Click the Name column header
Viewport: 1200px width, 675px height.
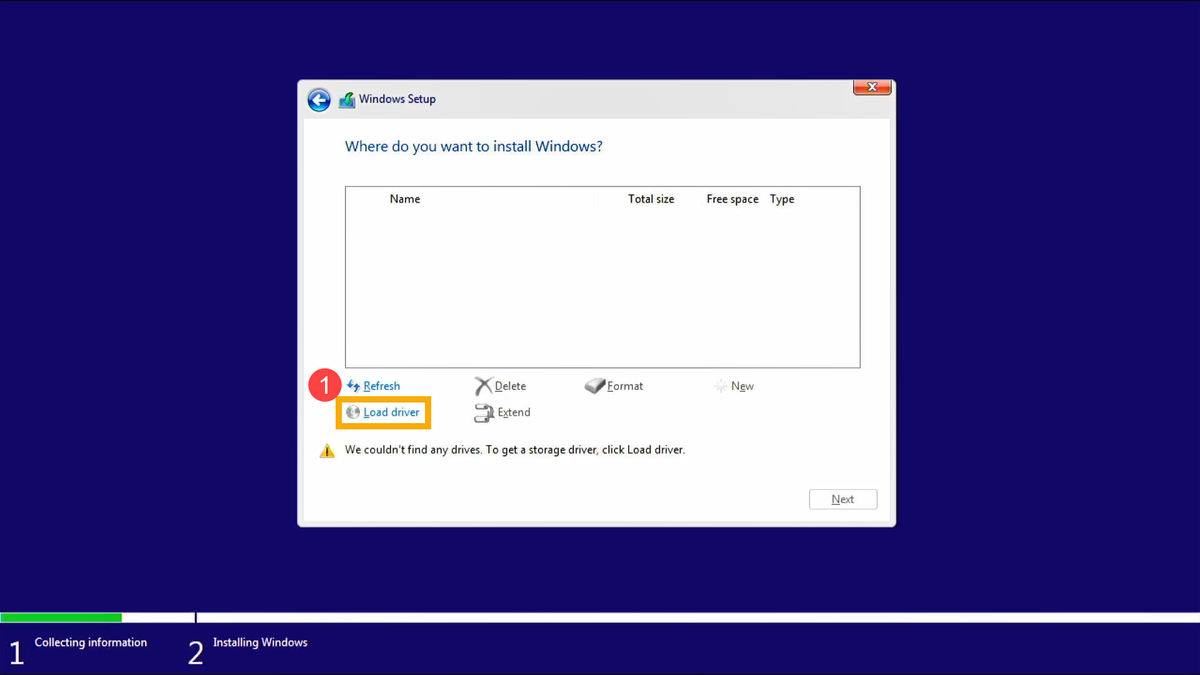point(404,199)
